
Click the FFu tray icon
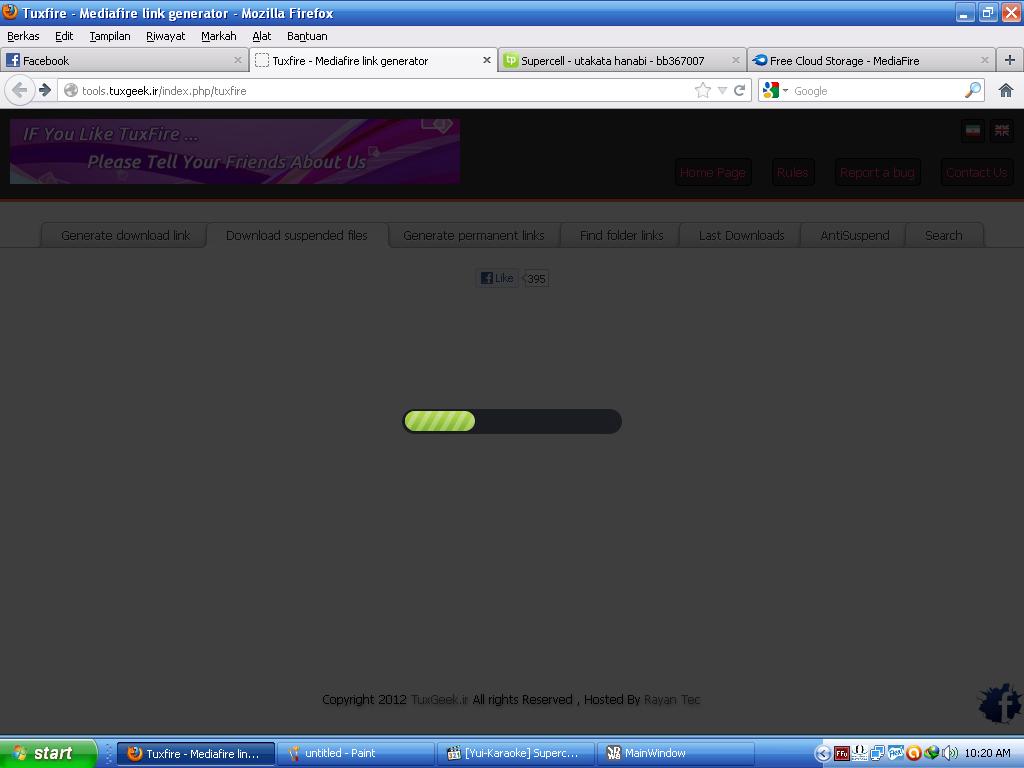click(x=842, y=754)
